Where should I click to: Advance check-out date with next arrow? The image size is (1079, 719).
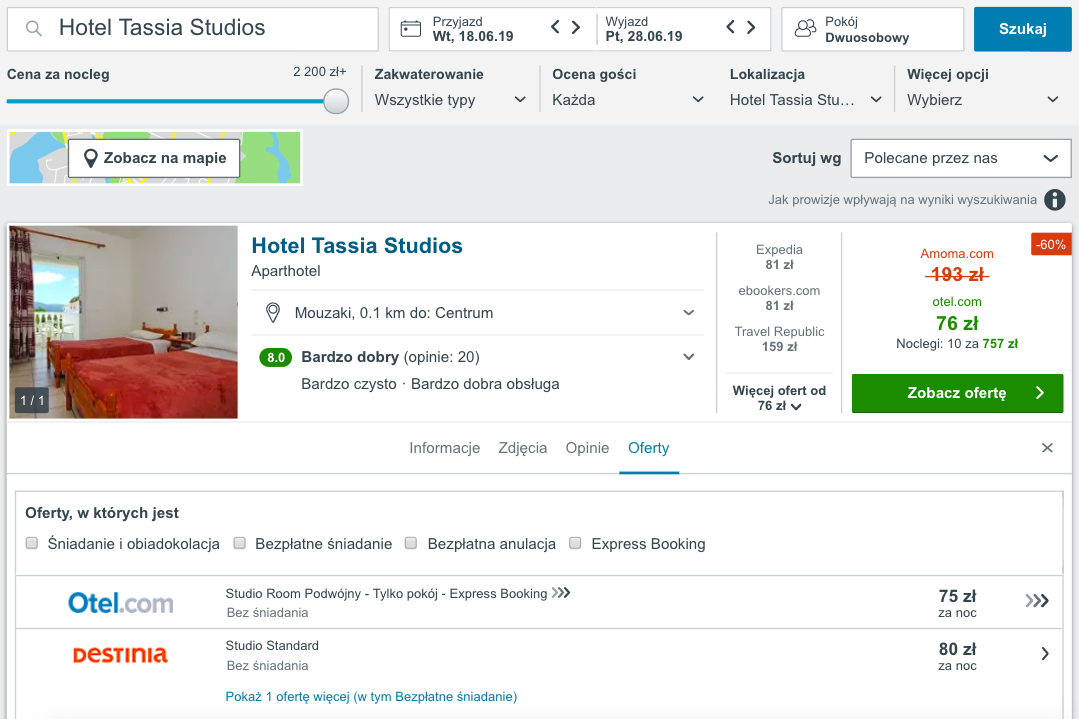point(750,28)
